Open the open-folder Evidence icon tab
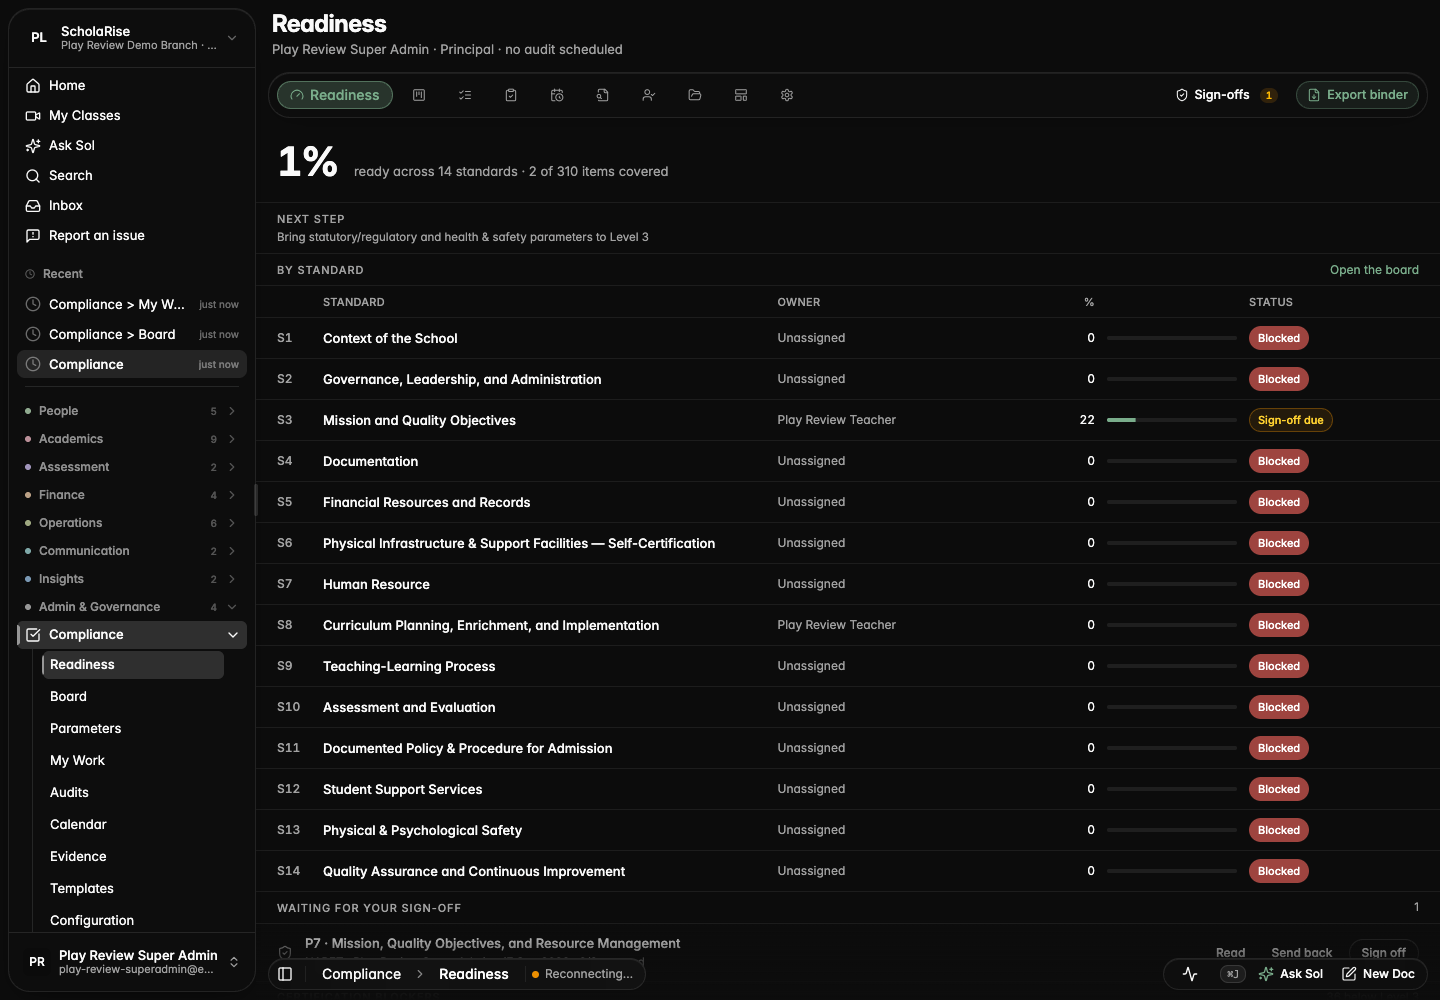Image resolution: width=1440 pixels, height=1000 pixels. point(695,95)
